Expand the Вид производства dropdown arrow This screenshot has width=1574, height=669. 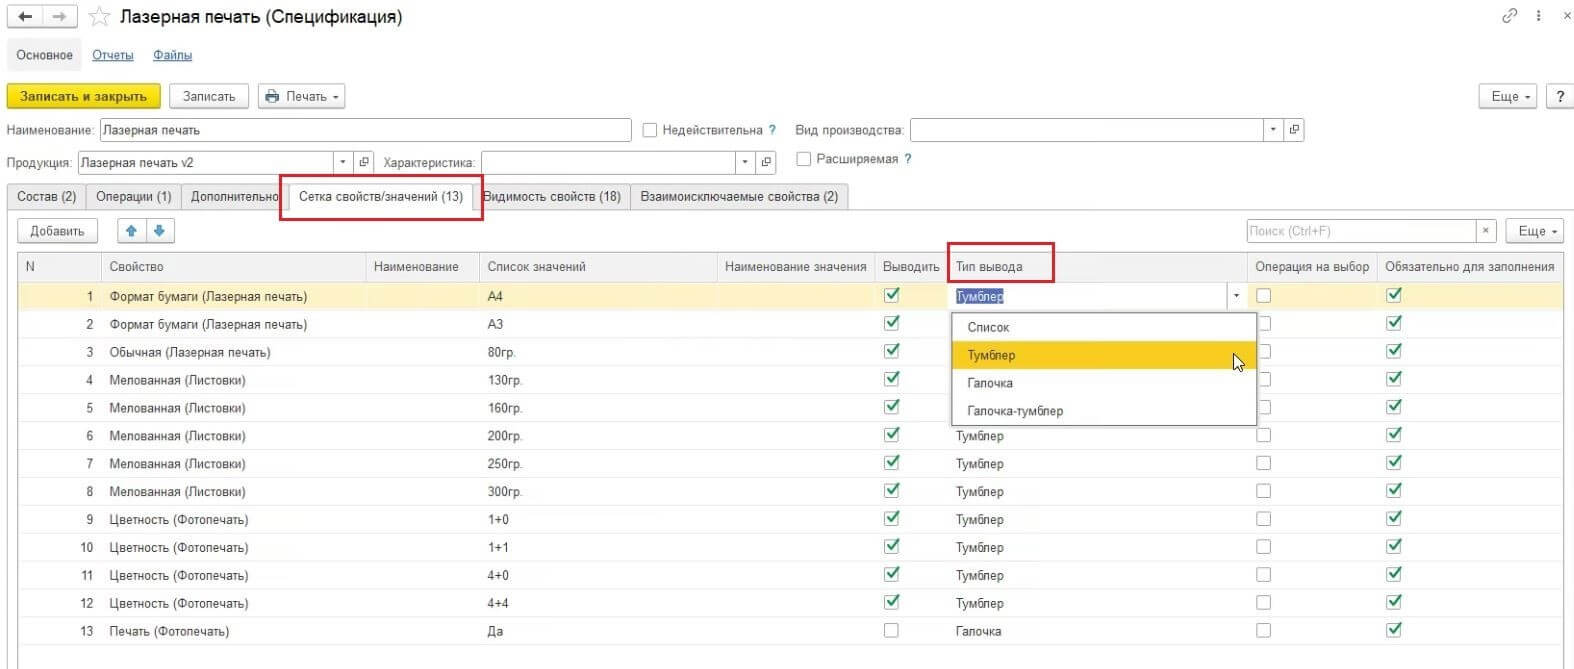point(1273,130)
